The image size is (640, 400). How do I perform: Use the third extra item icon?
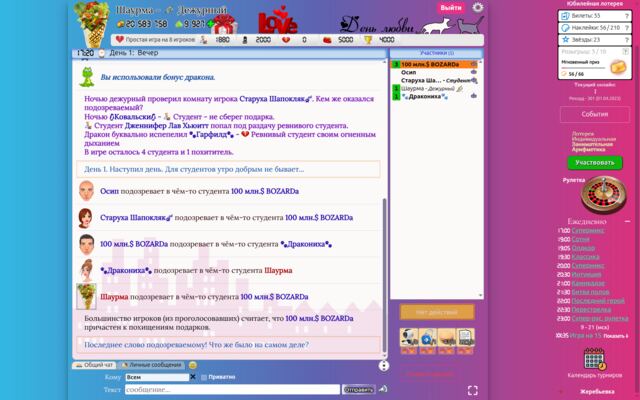(446, 338)
